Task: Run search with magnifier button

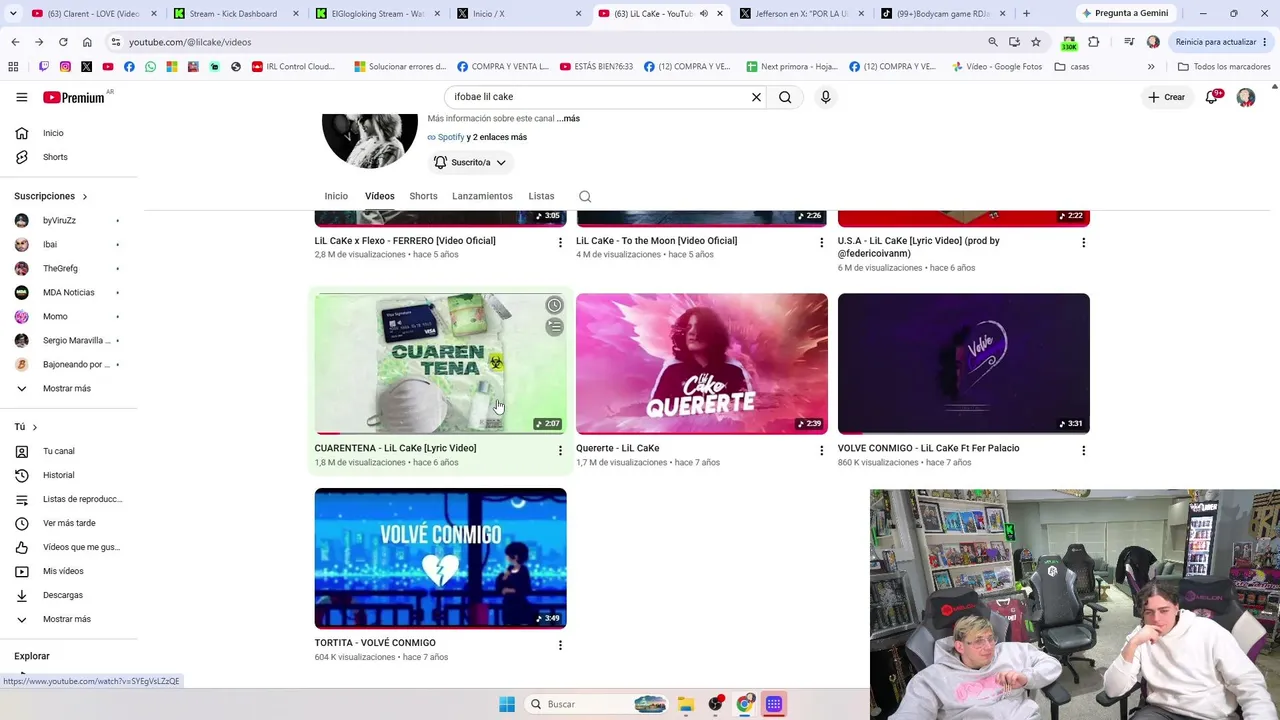Action: [785, 97]
